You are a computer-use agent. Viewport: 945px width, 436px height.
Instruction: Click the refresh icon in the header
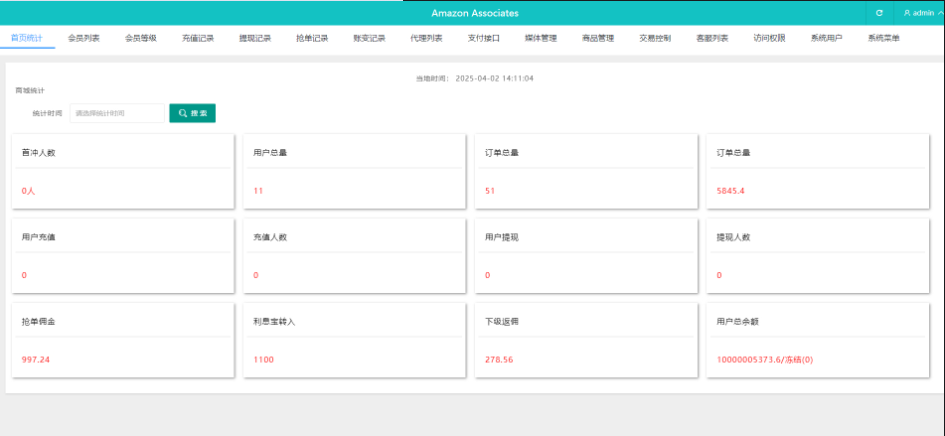pos(879,13)
